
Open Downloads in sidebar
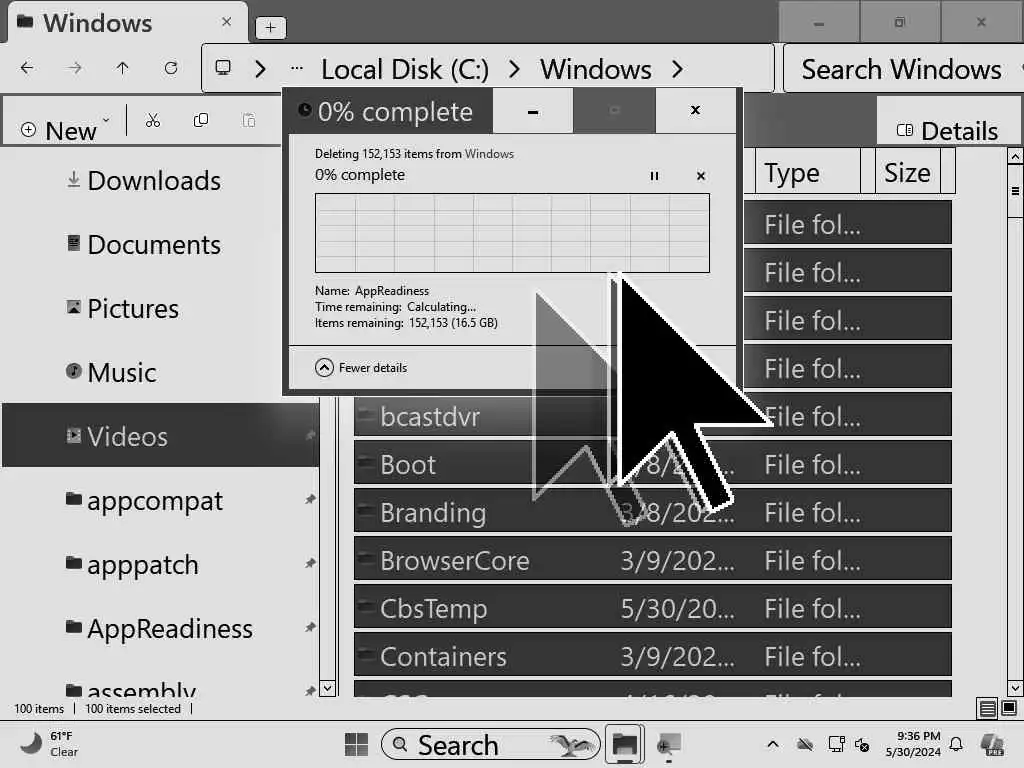[x=154, y=181]
